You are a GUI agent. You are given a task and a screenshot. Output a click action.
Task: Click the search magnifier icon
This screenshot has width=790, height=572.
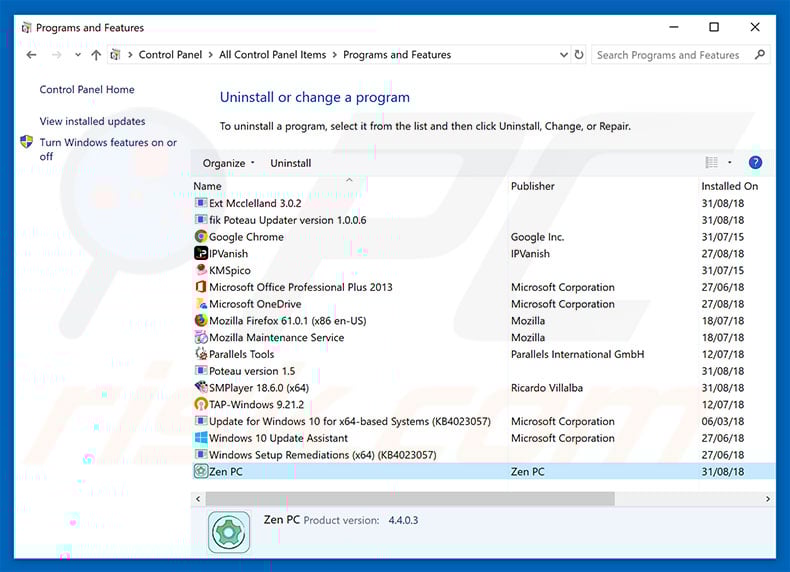tap(759, 54)
